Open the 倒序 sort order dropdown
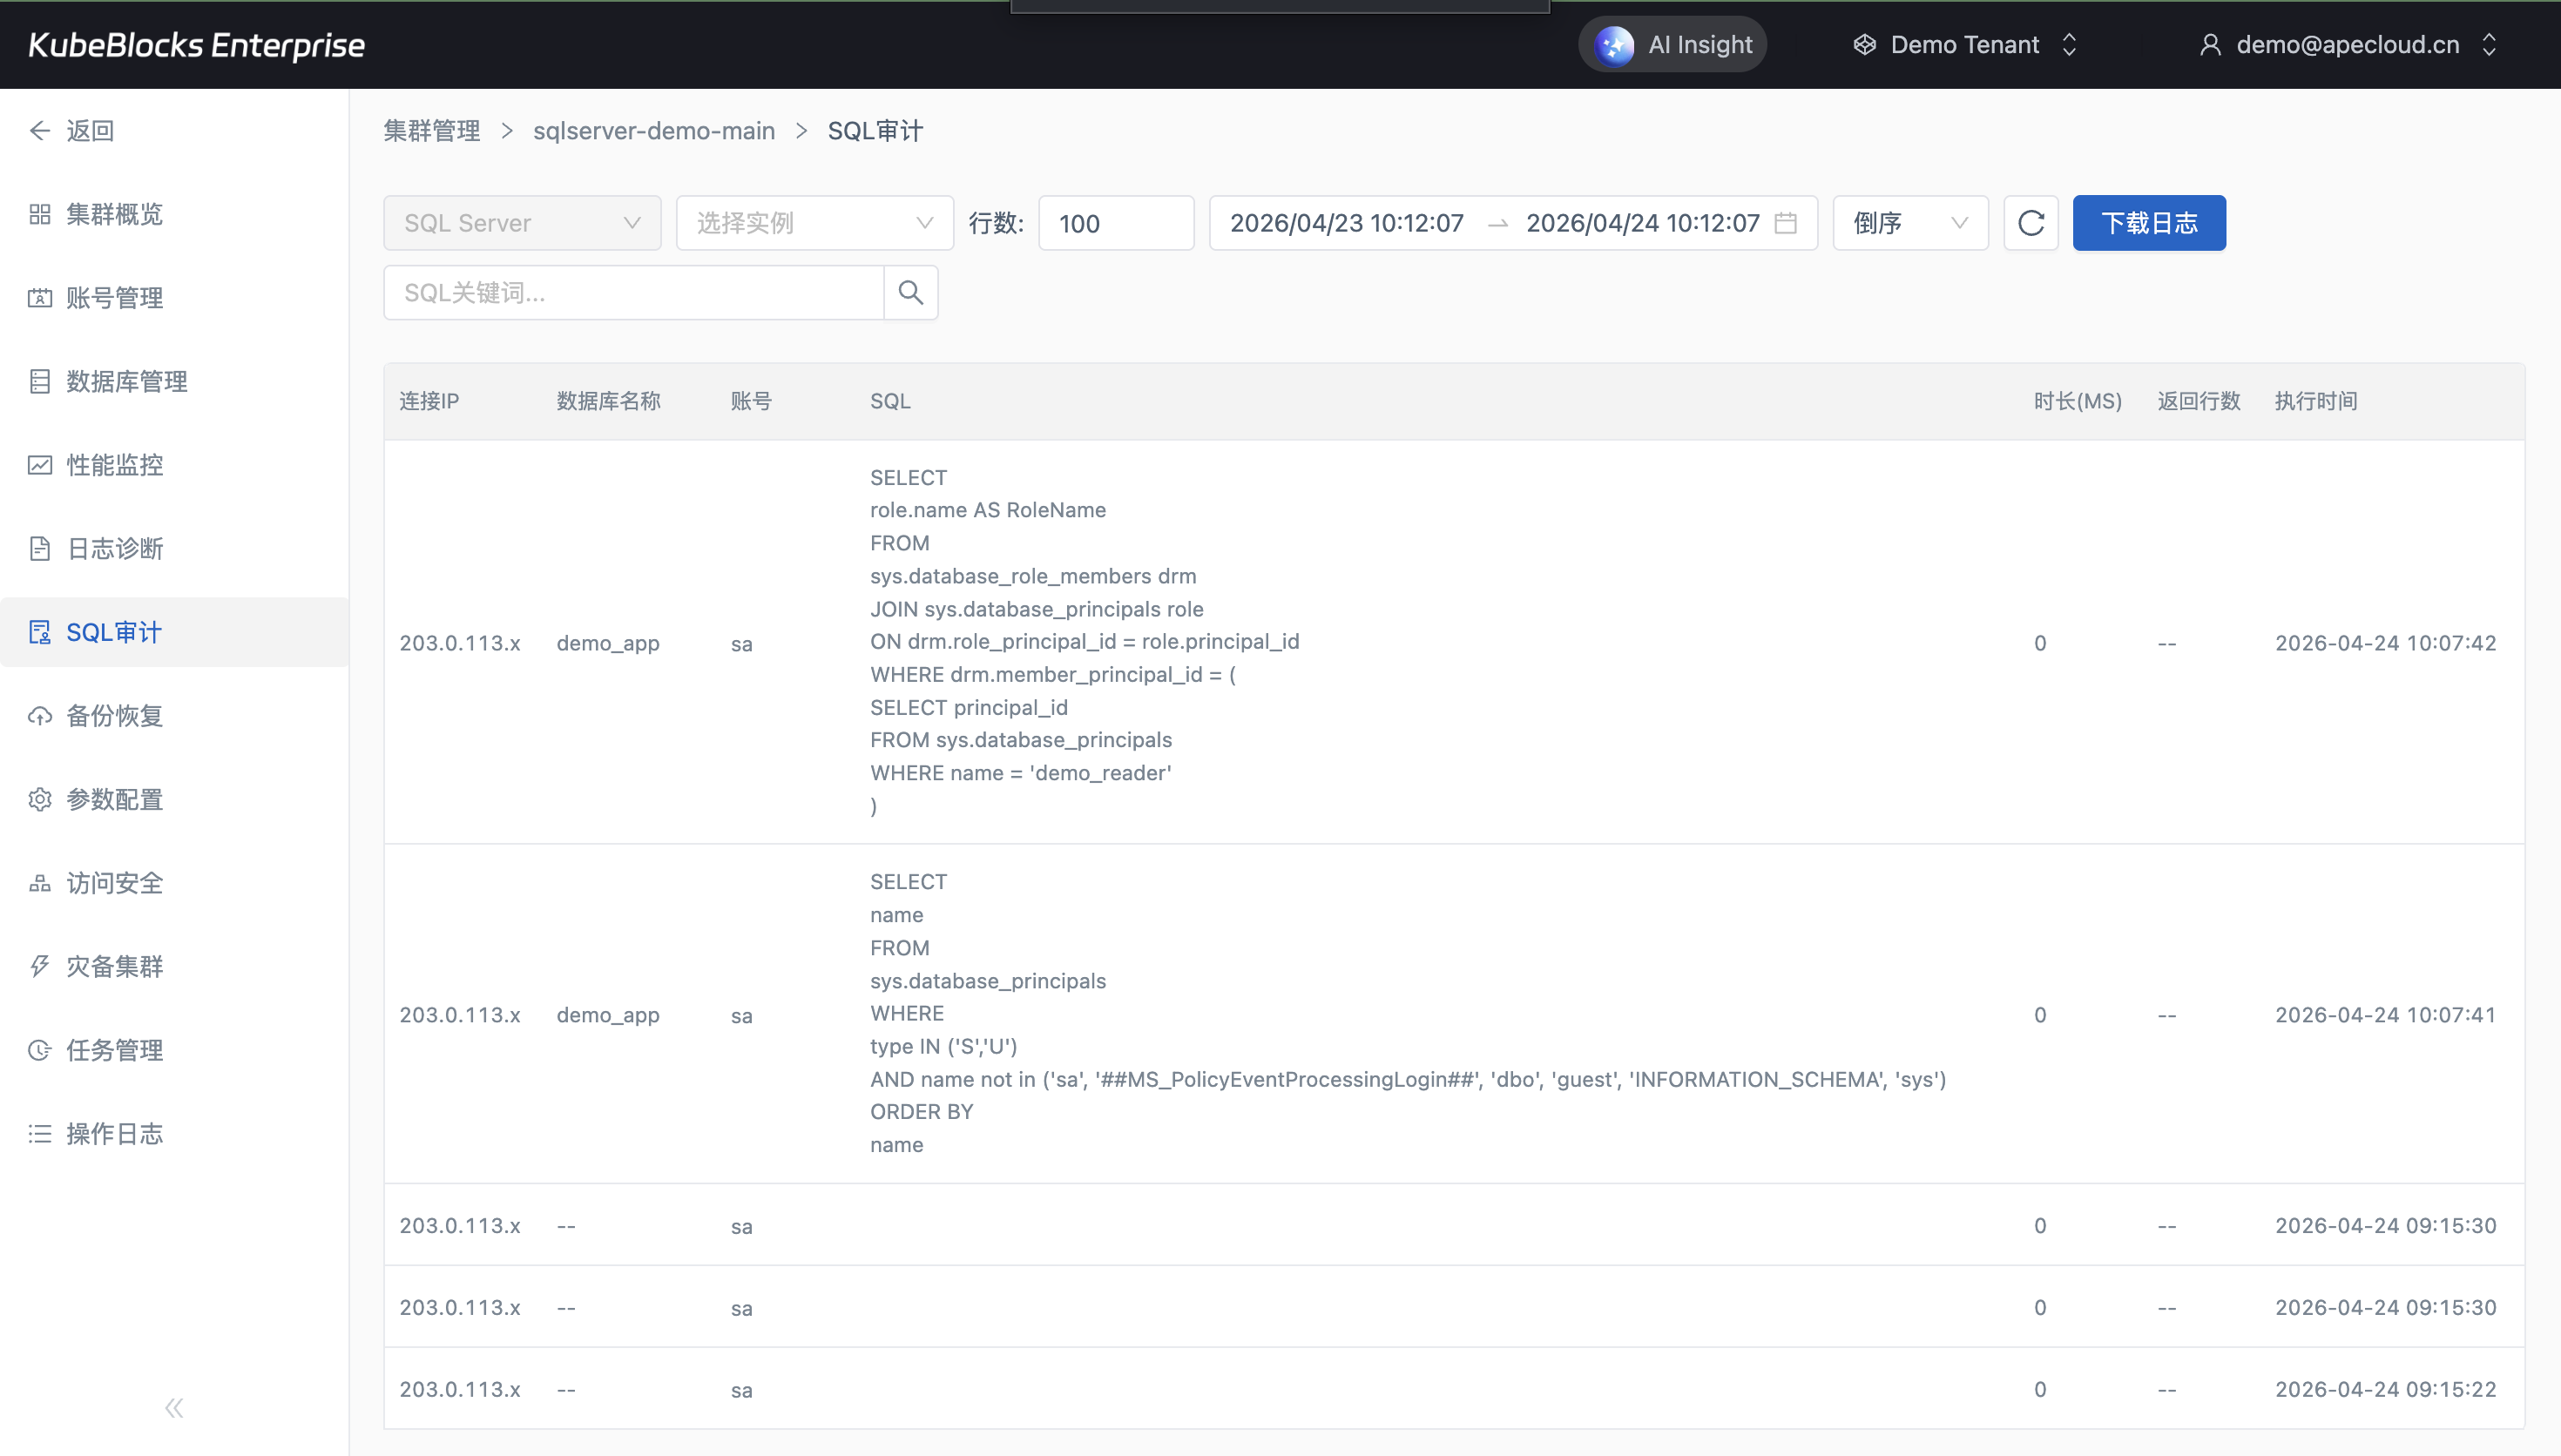 point(1909,222)
